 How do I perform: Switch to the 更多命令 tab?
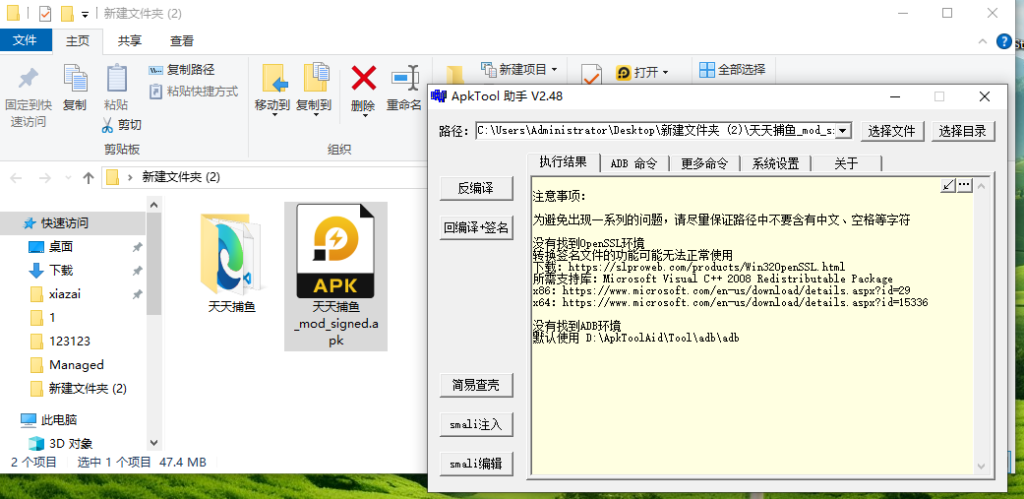click(704, 163)
